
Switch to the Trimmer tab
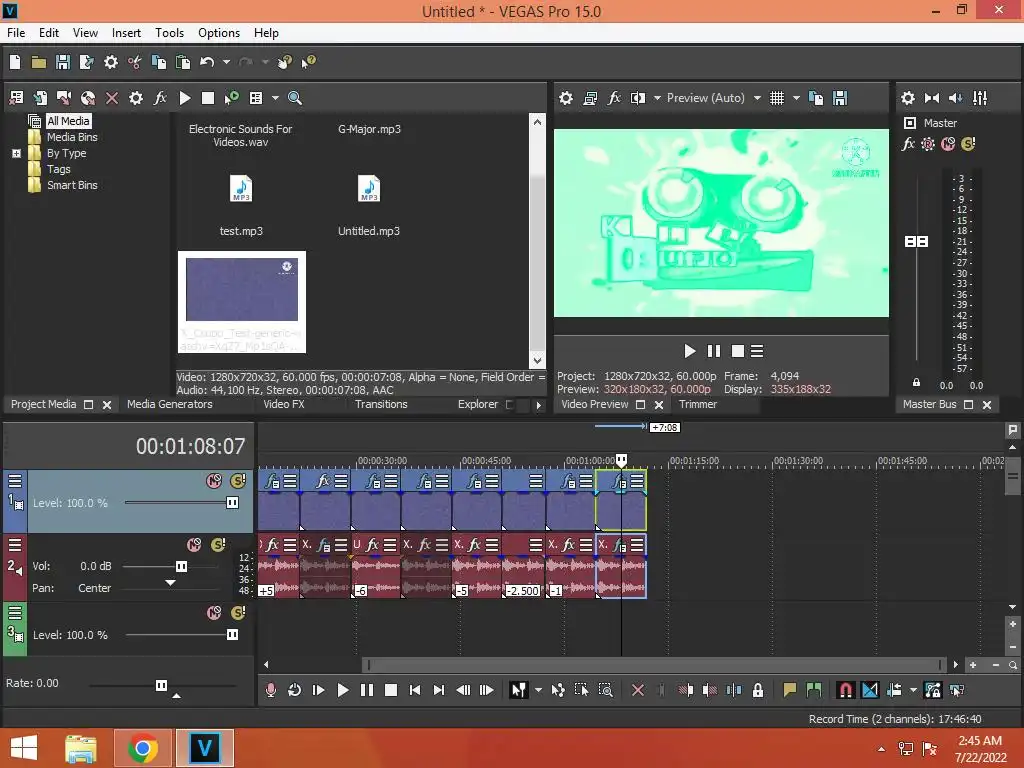(x=697, y=404)
